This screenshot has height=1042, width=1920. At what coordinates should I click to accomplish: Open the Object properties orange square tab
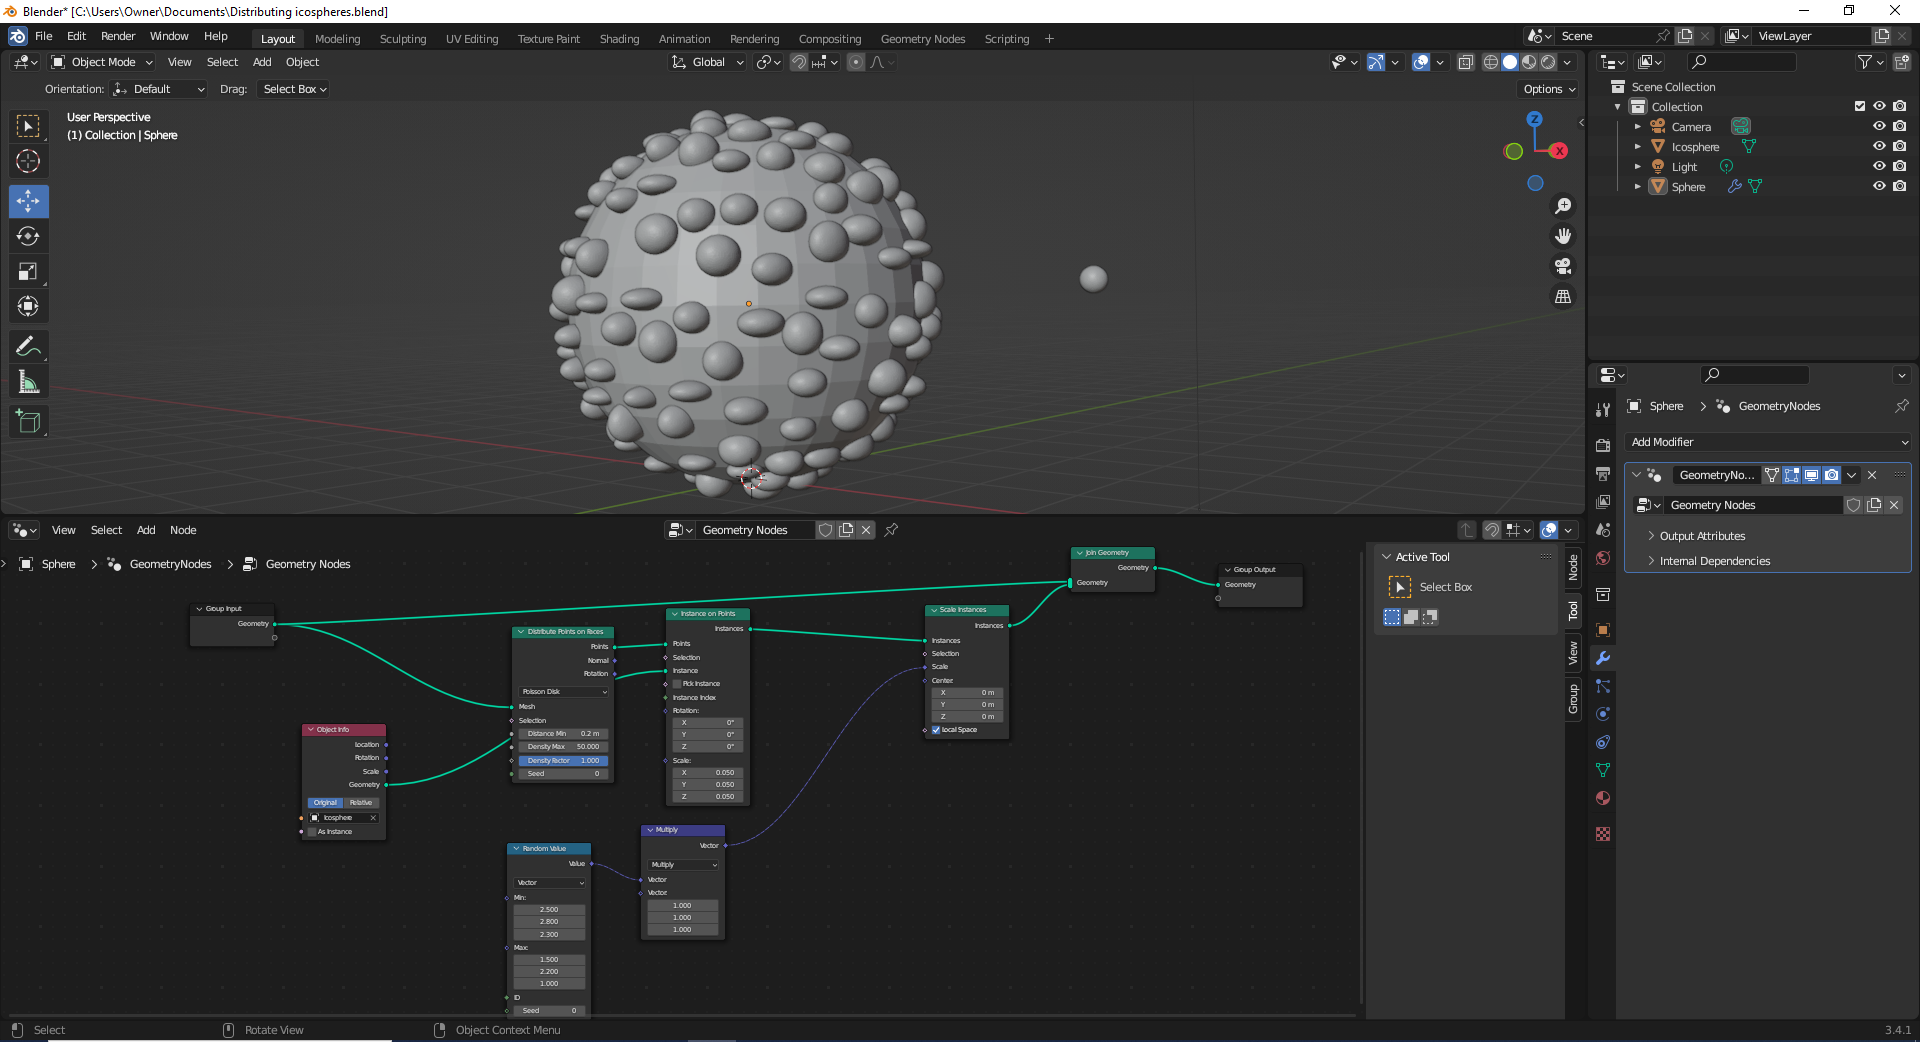click(x=1603, y=630)
